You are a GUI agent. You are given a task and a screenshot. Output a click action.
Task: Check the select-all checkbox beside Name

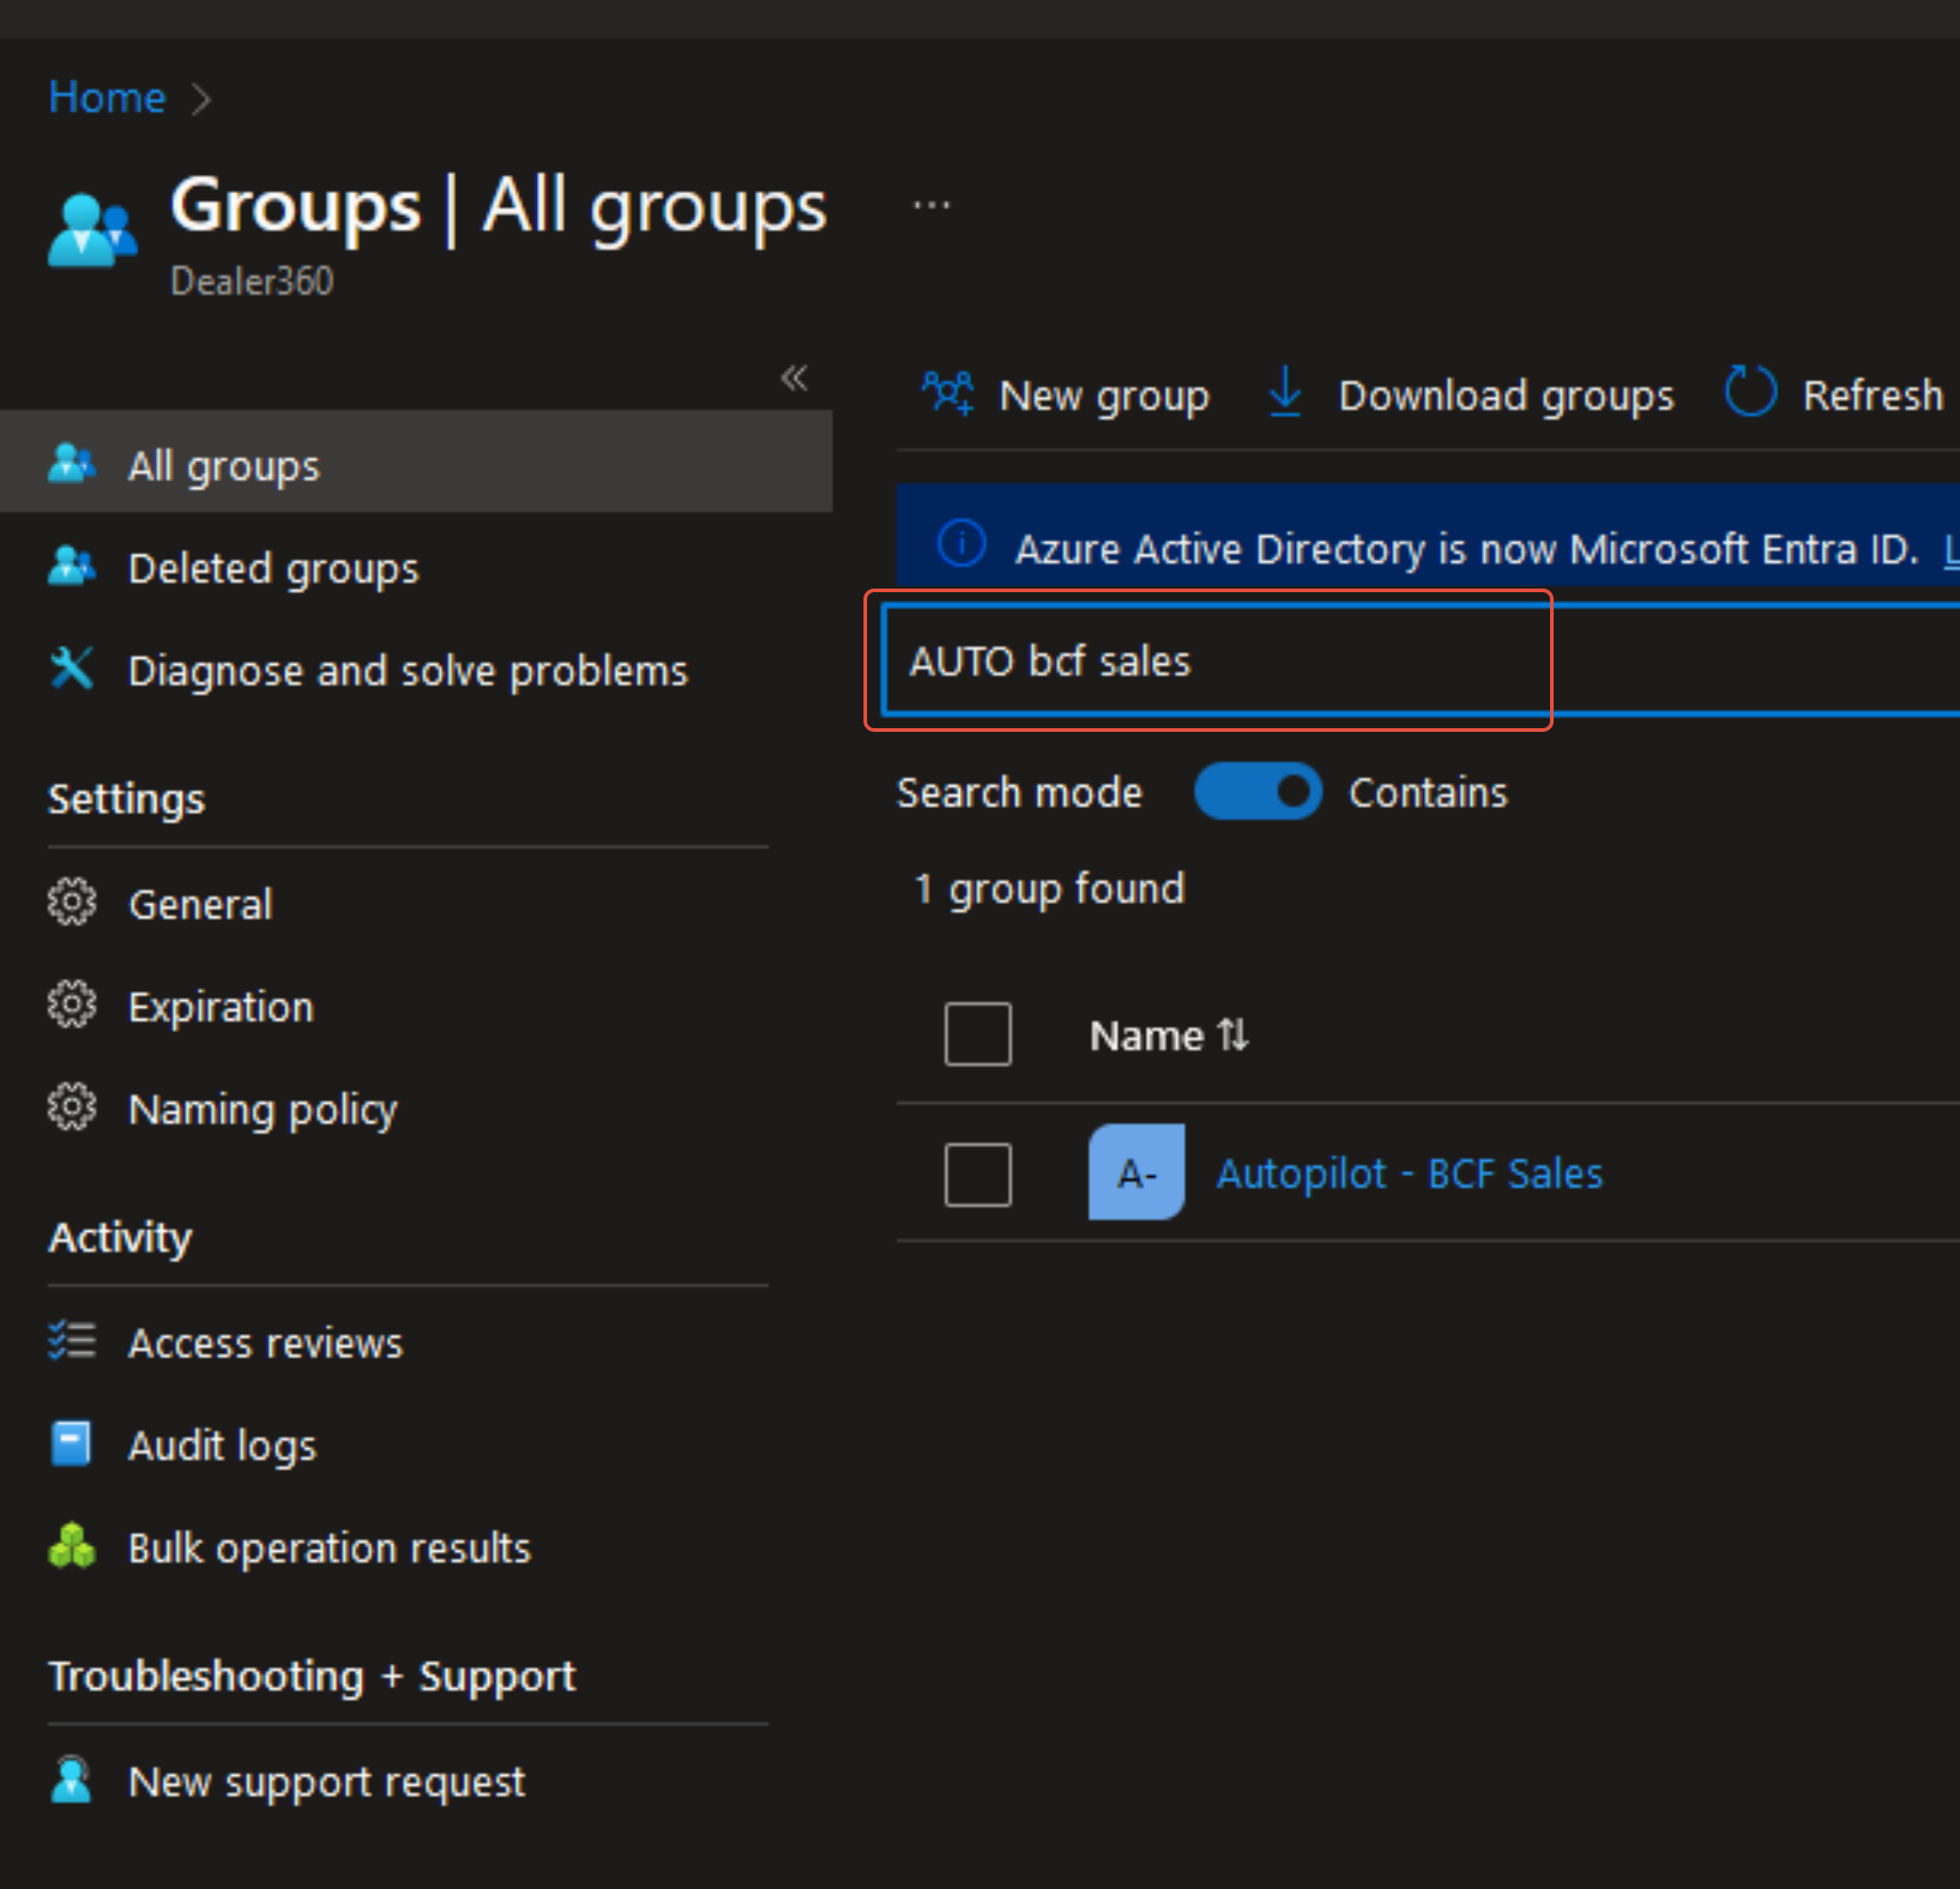coord(977,1034)
